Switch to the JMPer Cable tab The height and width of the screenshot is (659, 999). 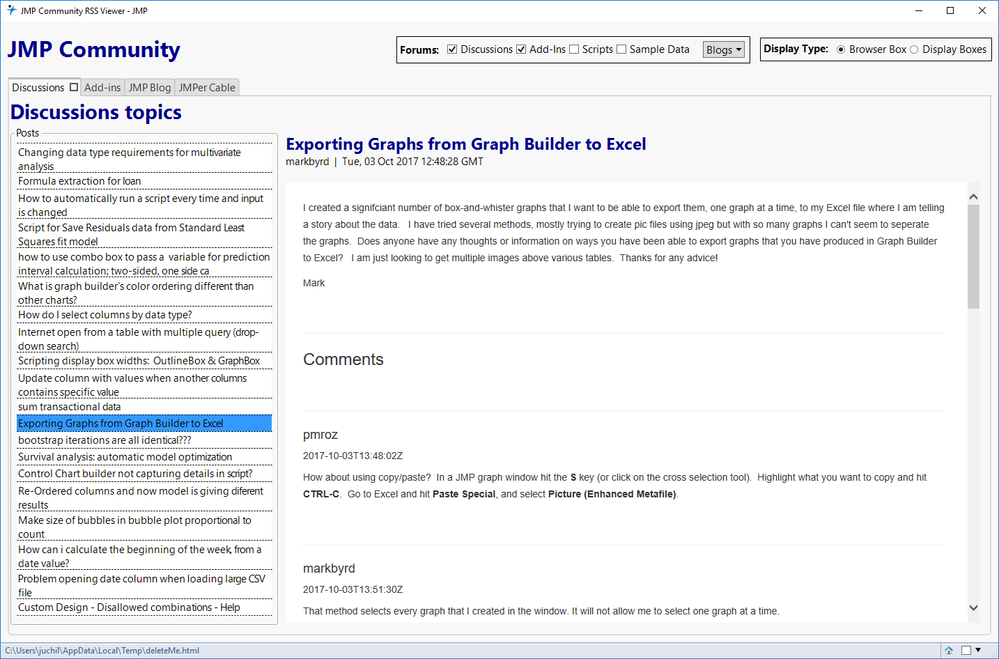coord(207,87)
